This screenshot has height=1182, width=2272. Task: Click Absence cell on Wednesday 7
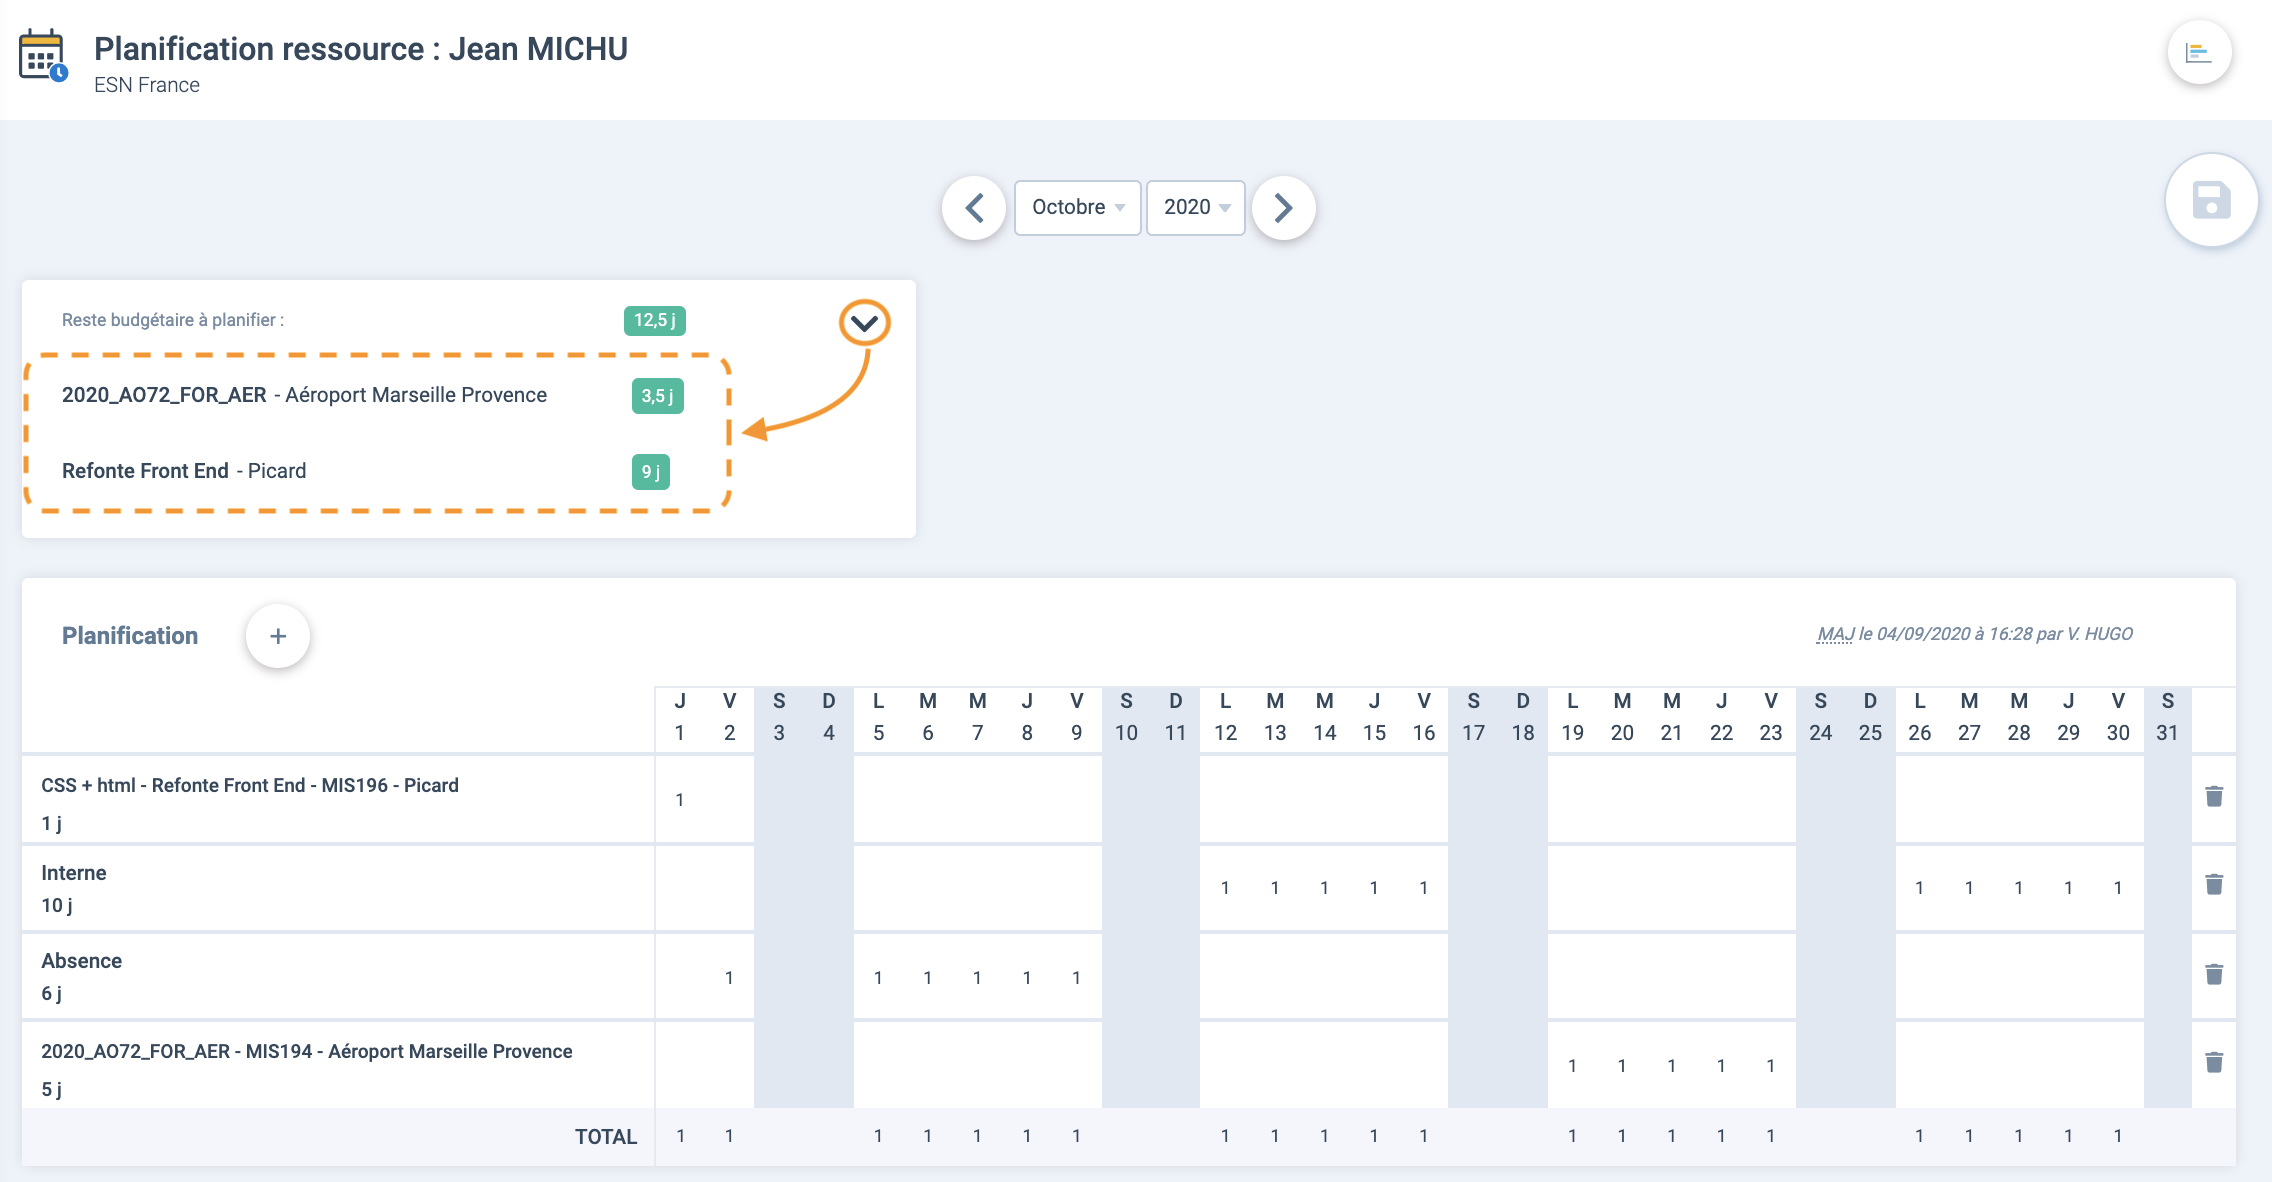[977, 978]
